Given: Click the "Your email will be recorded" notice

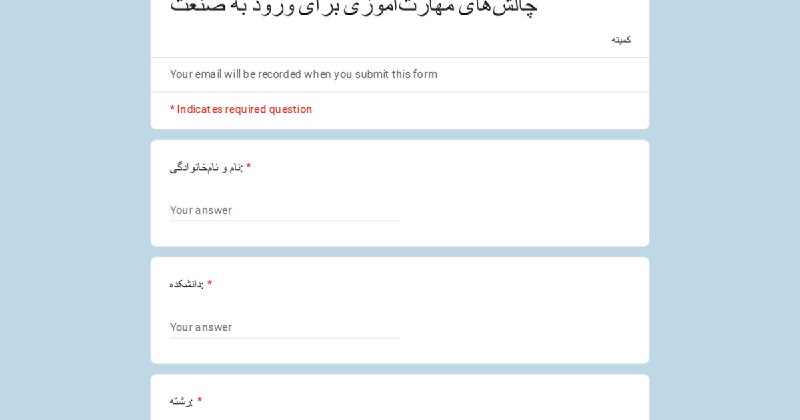Looking at the screenshot, I should click(303, 74).
